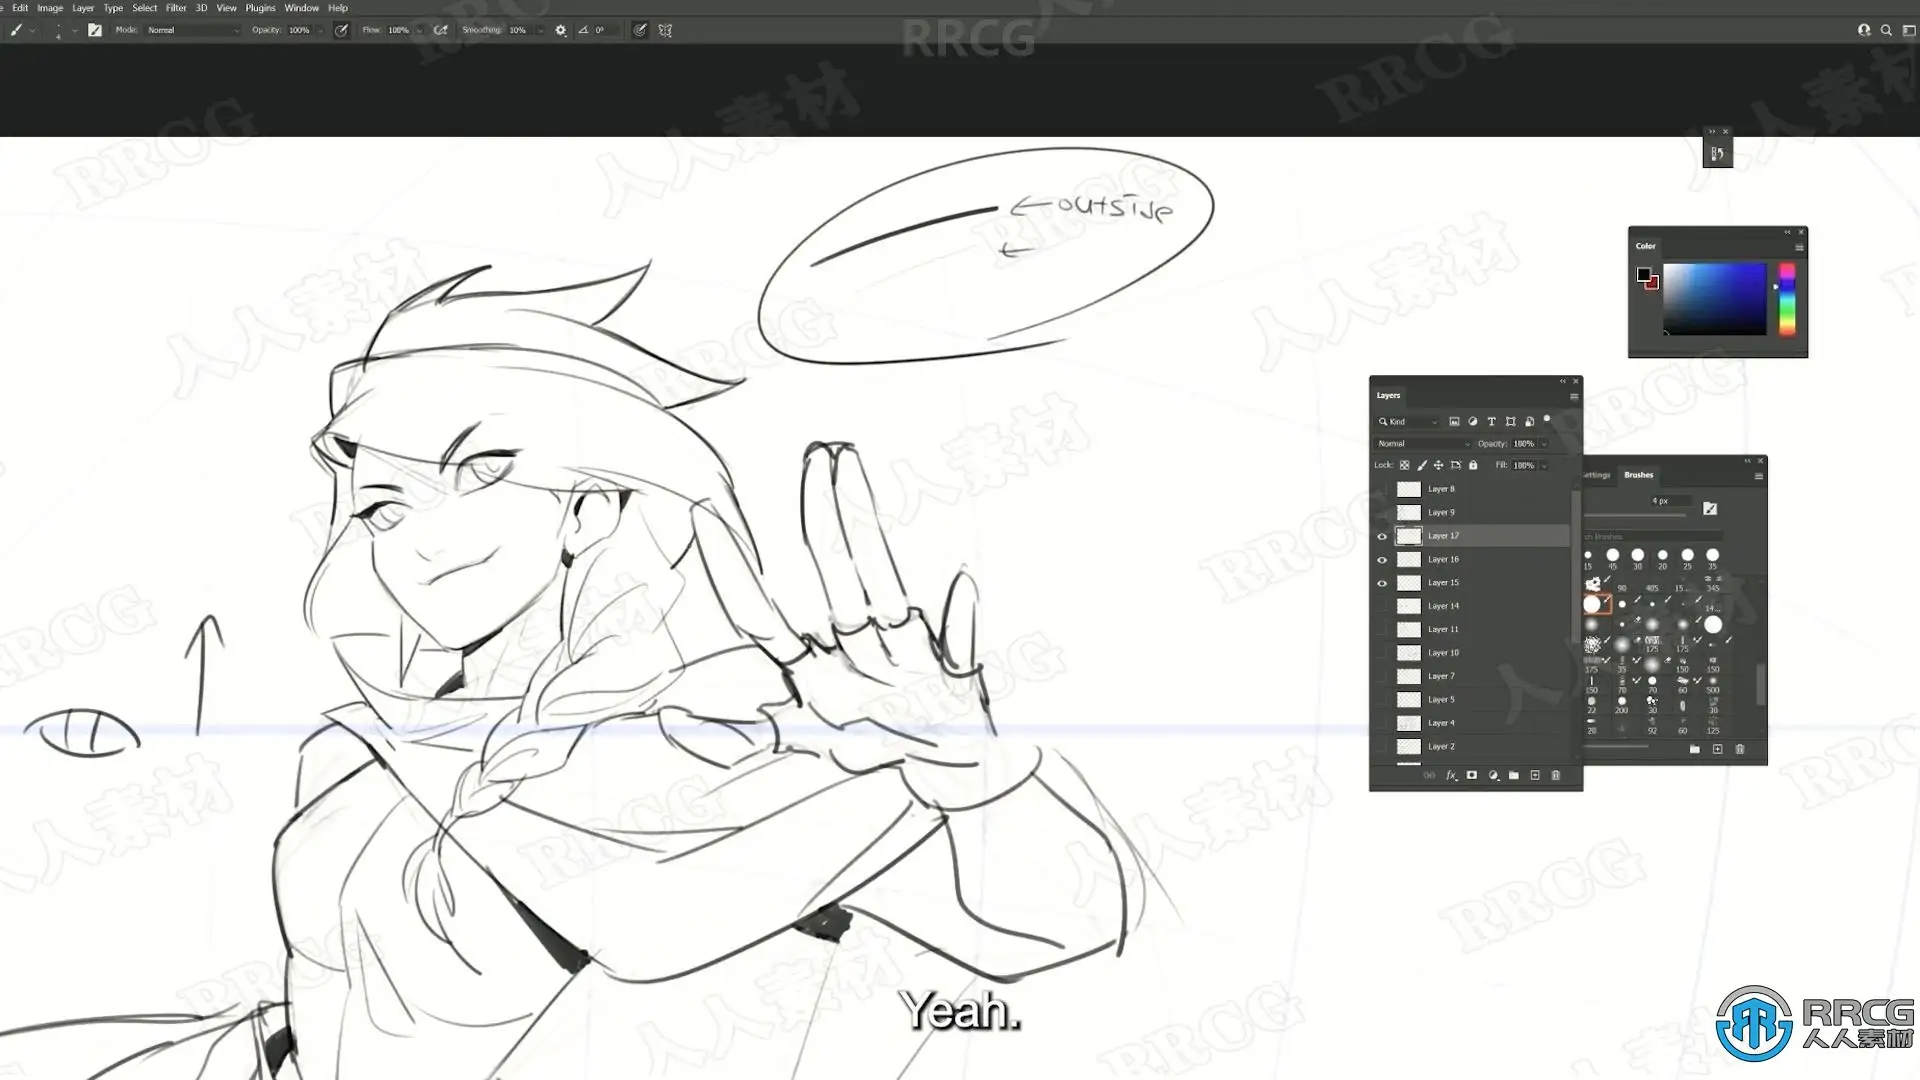Show Layer 14 visibility box

click(x=1382, y=606)
